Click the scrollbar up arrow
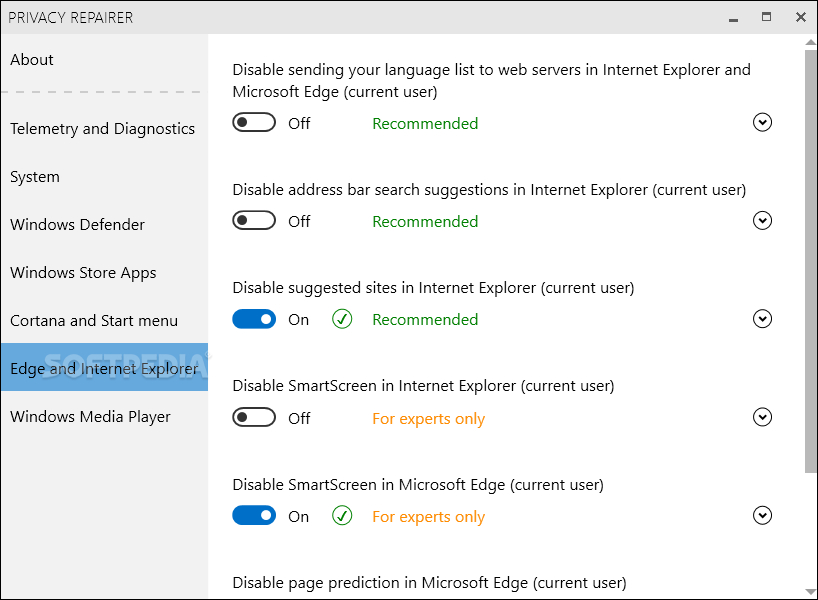Image resolution: width=818 pixels, height=600 pixels. click(810, 42)
